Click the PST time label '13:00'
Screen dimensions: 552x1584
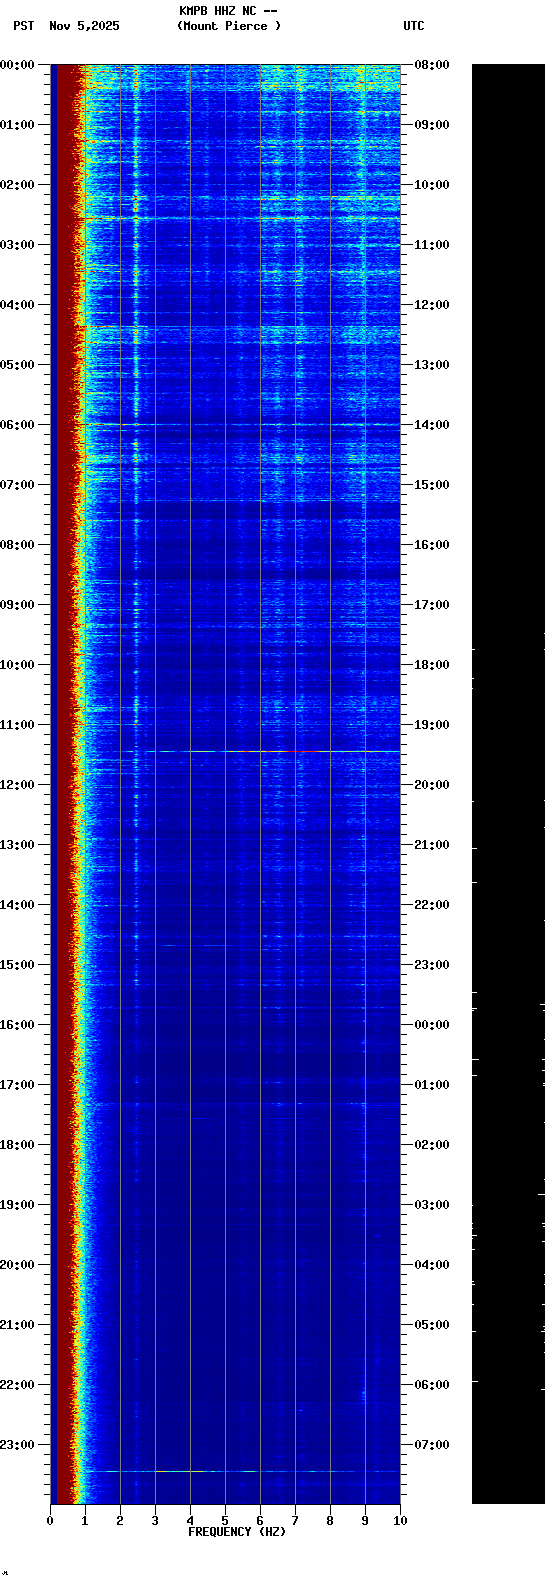coord(17,845)
